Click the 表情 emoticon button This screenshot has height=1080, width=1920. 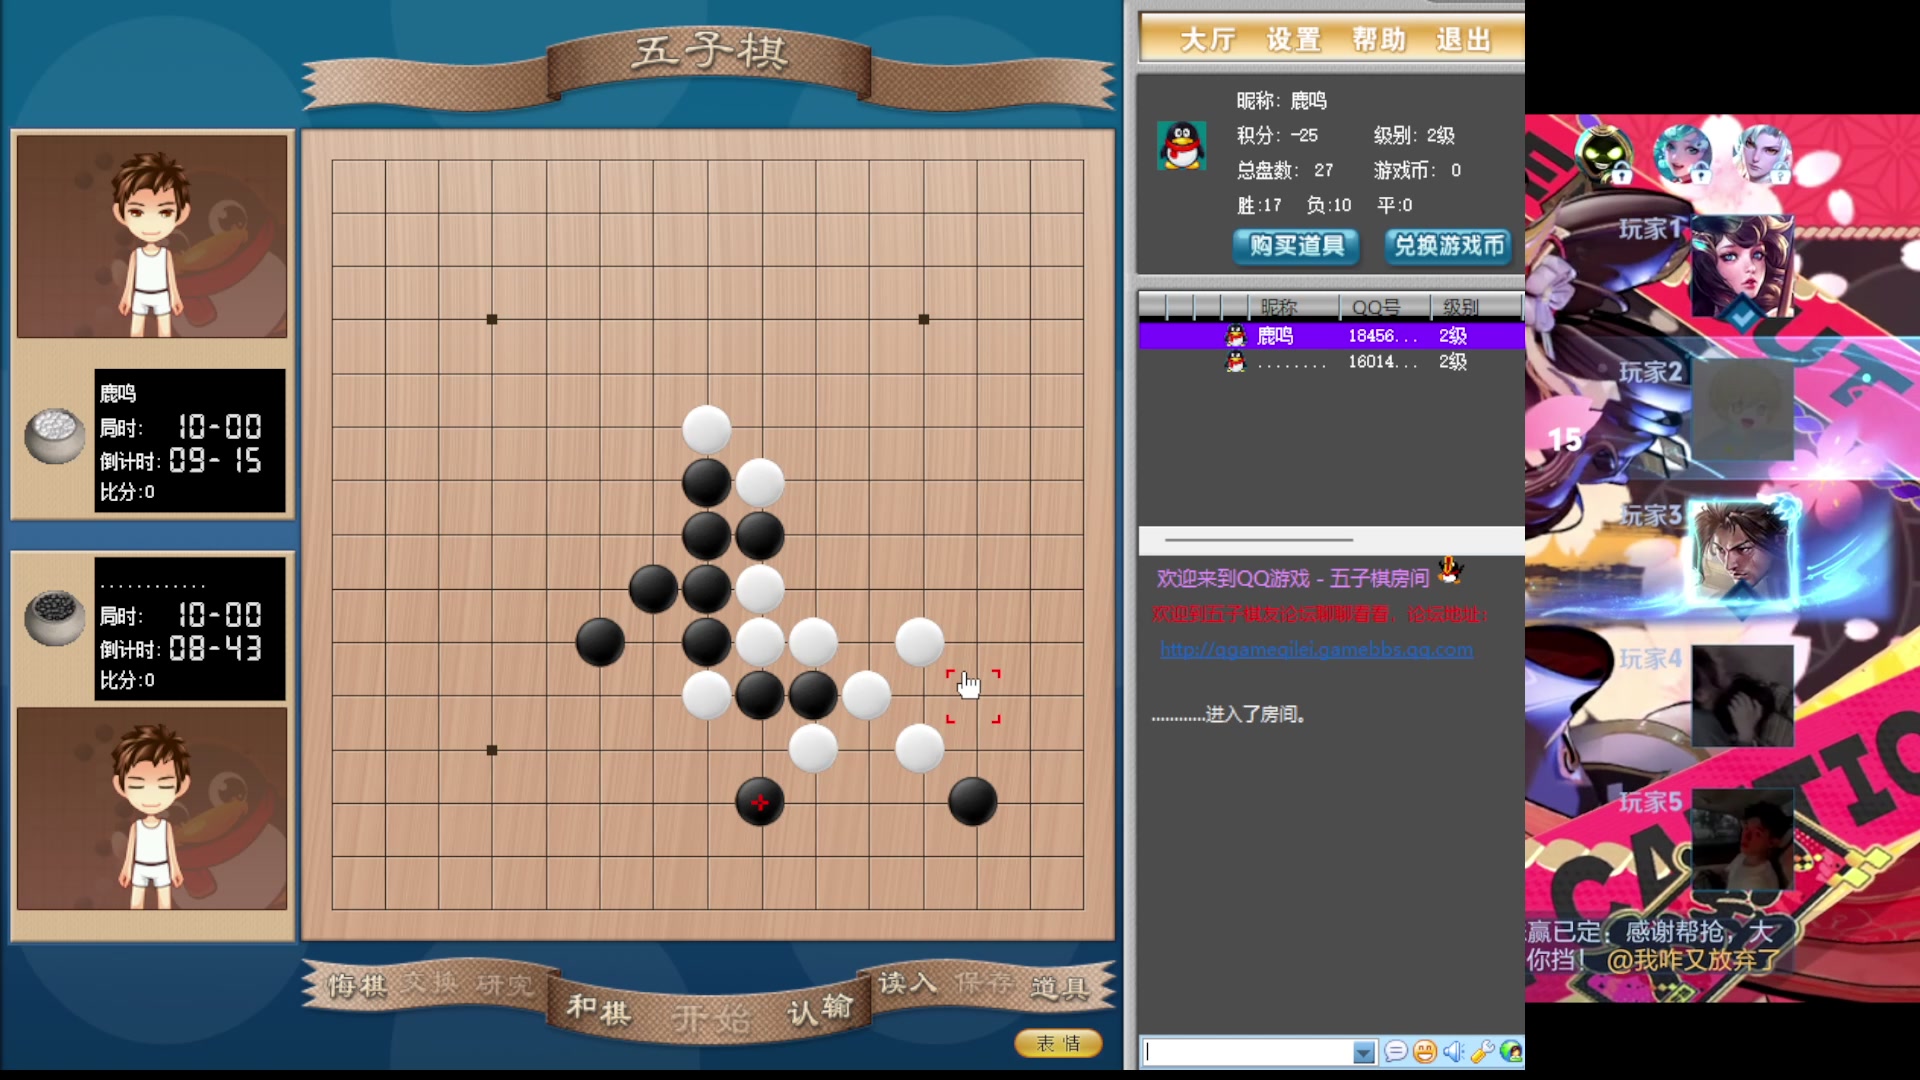coord(1058,1043)
